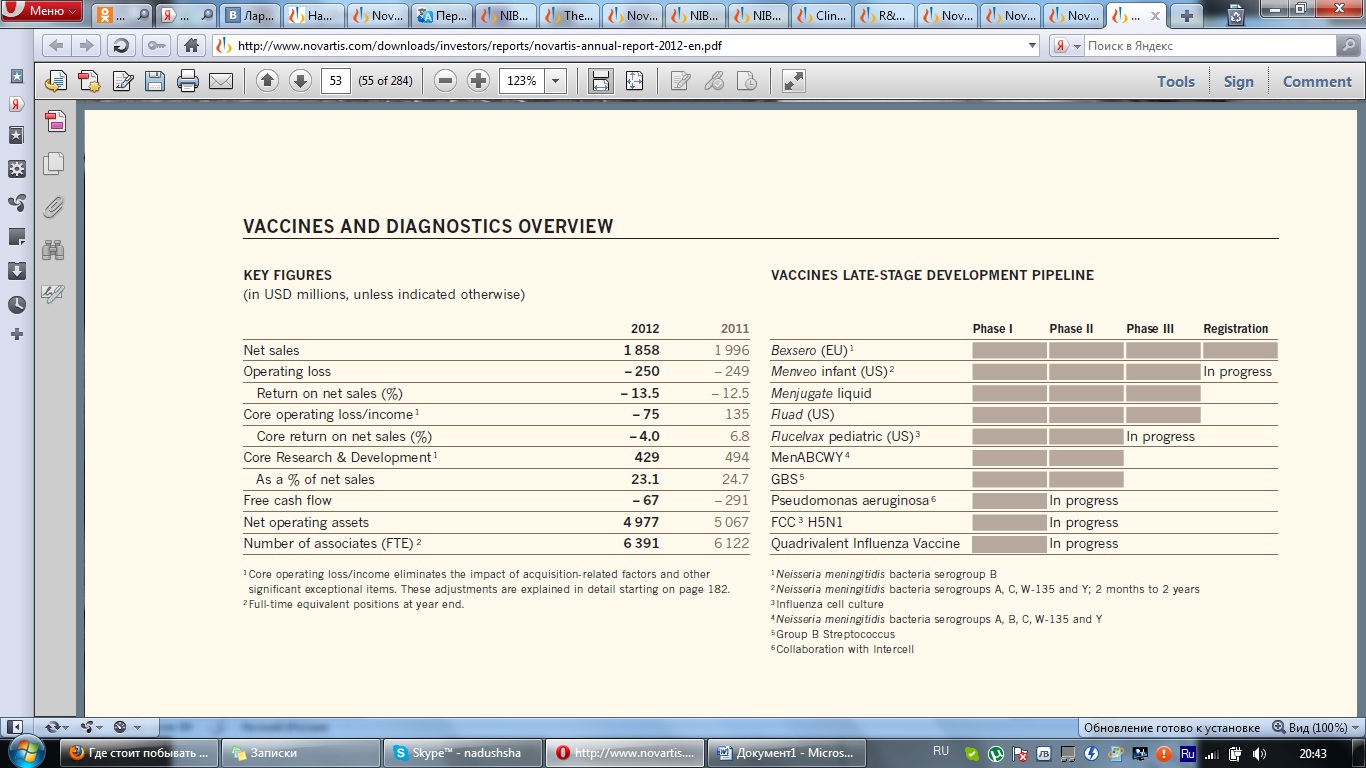1366x768 pixels.
Task: Save the PDF with floppy disk icon
Action: pyautogui.click(x=155, y=81)
